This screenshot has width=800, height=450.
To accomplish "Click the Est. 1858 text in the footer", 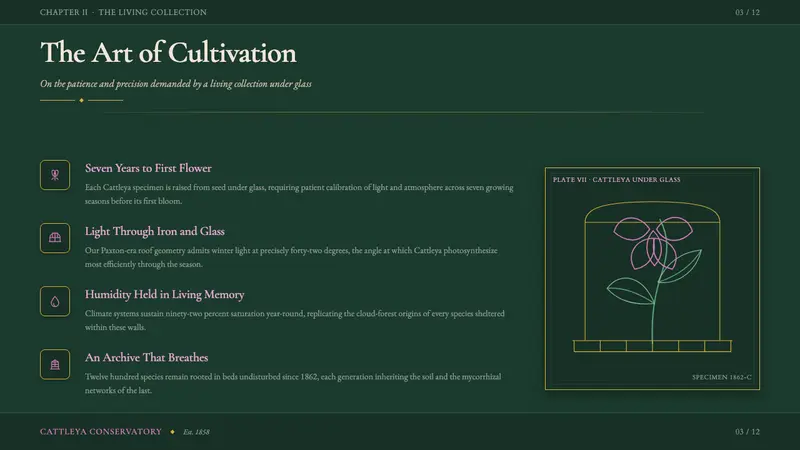I will (196, 432).
